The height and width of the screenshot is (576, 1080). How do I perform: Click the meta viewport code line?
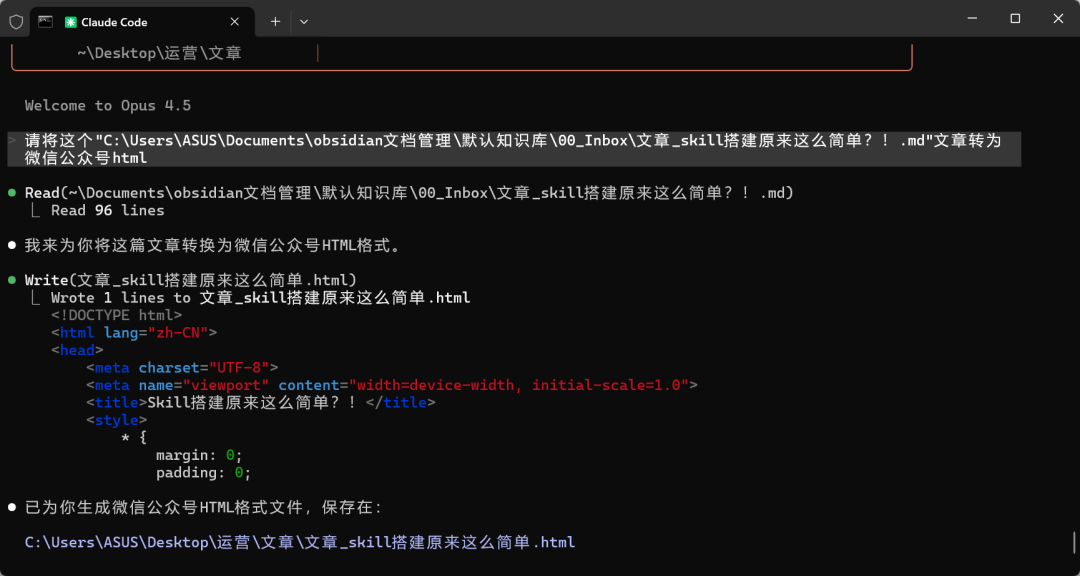point(392,385)
